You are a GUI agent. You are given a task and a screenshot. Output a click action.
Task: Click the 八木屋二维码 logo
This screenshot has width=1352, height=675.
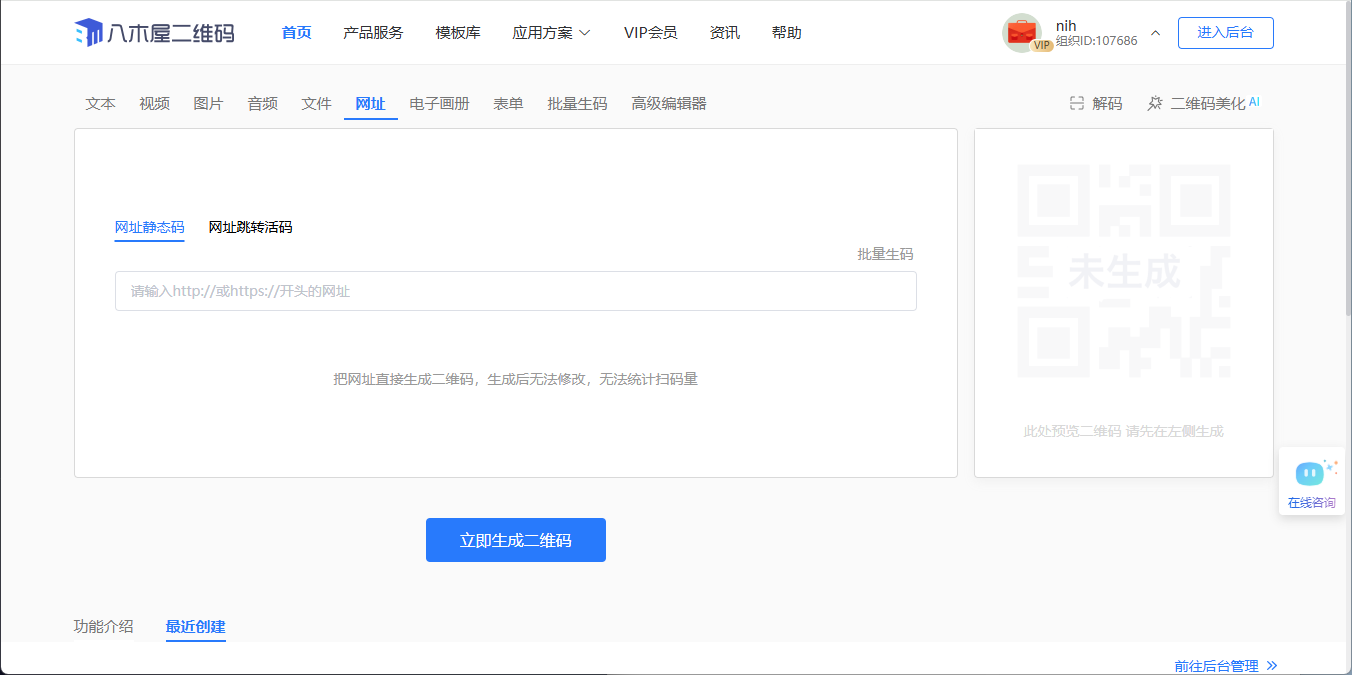click(x=155, y=33)
